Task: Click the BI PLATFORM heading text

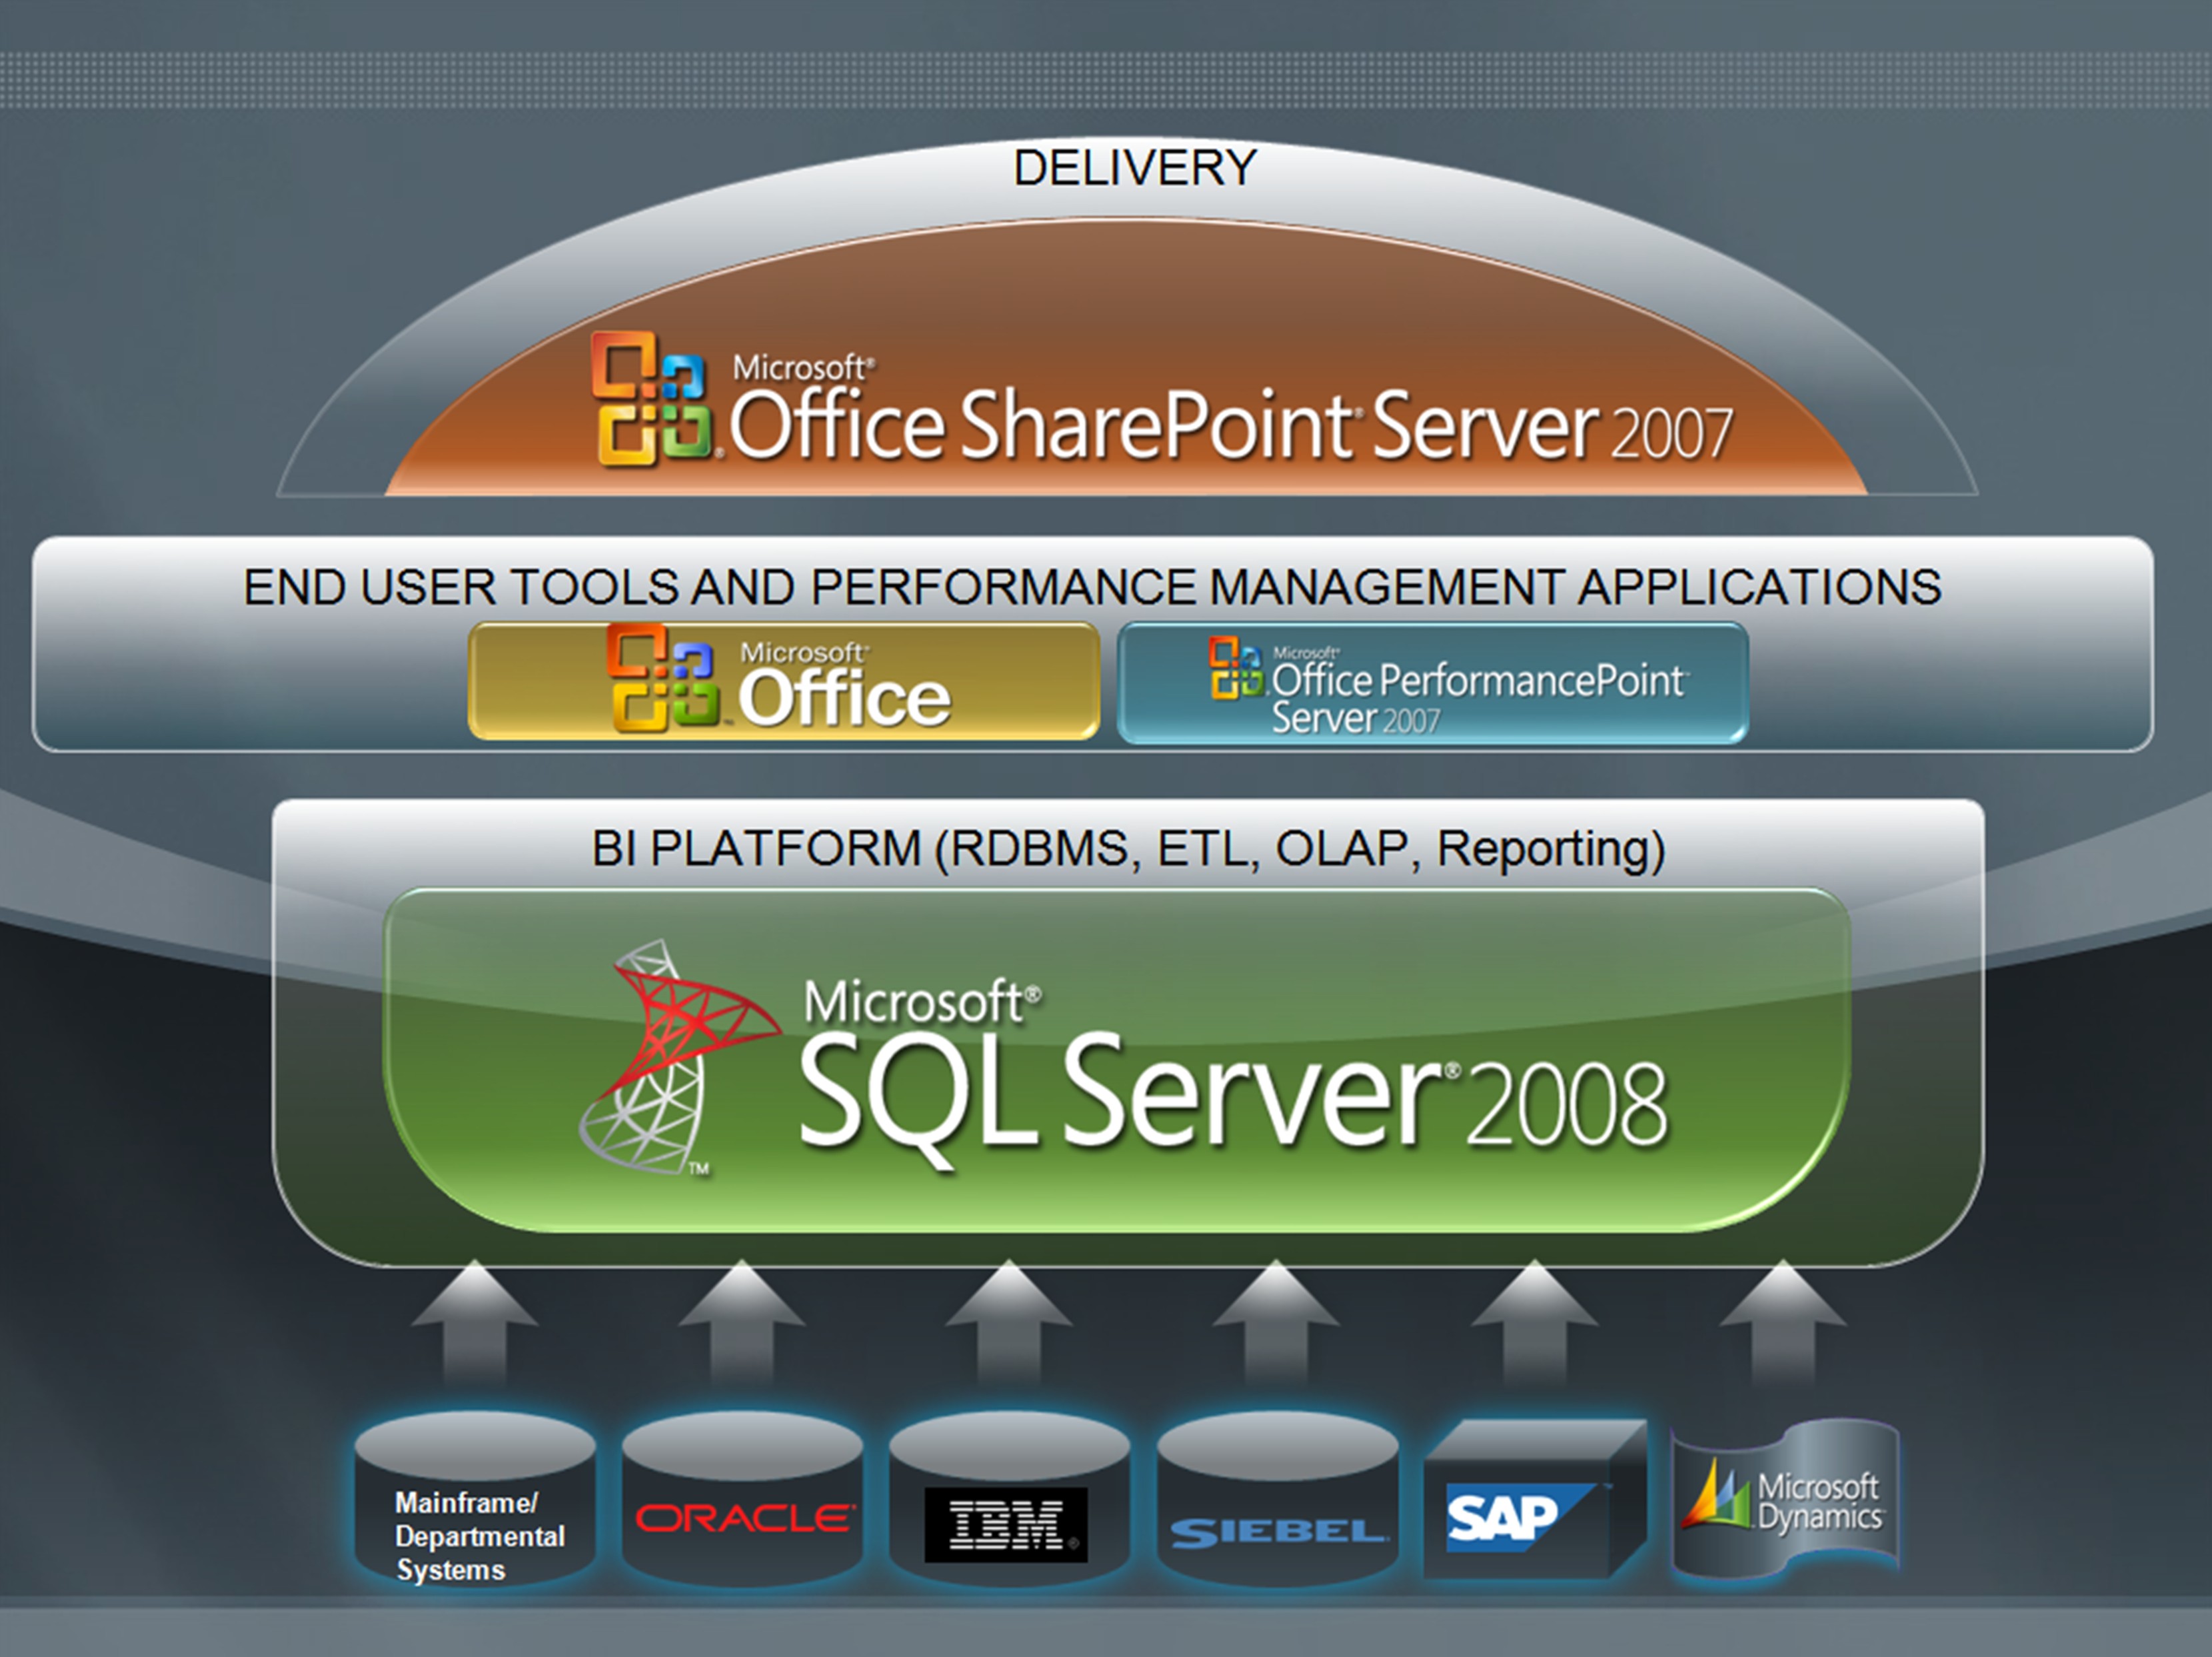Action: [x=1128, y=849]
